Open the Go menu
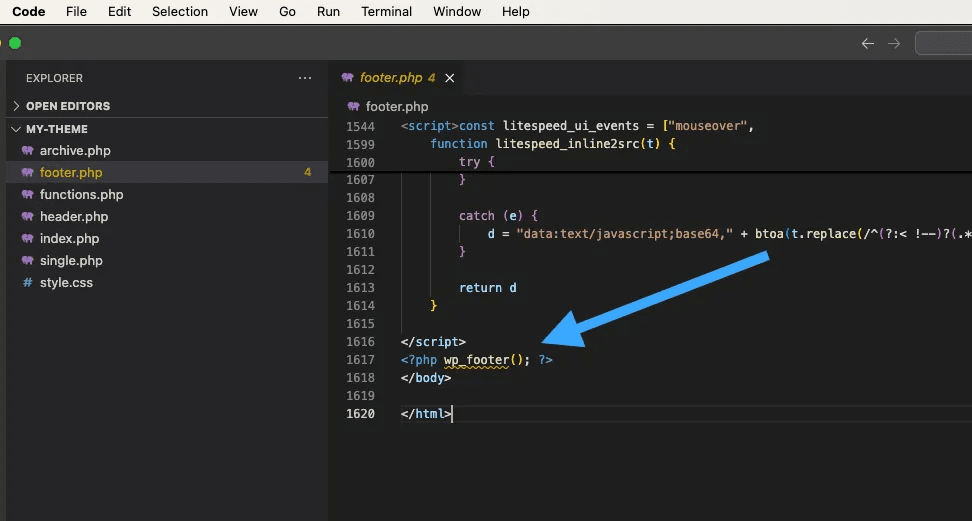 pyautogui.click(x=287, y=12)
